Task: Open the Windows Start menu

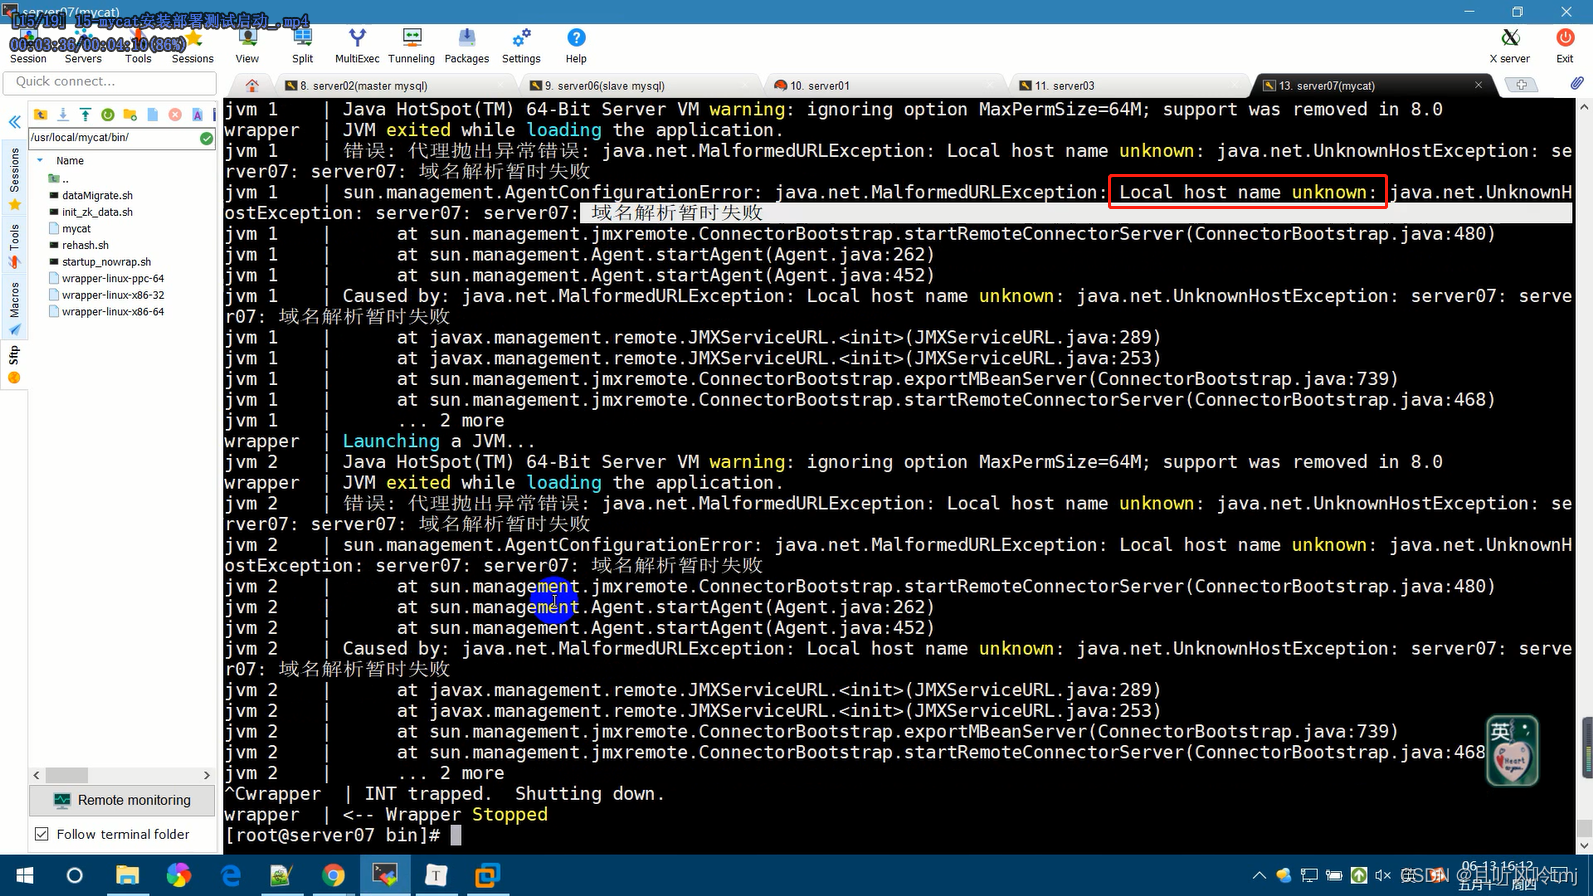Action: [x=24, y=875]
